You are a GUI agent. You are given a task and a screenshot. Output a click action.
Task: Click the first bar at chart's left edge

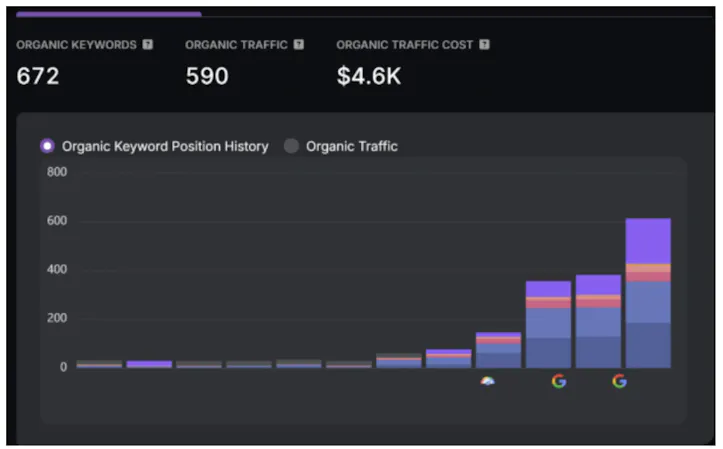99,364
